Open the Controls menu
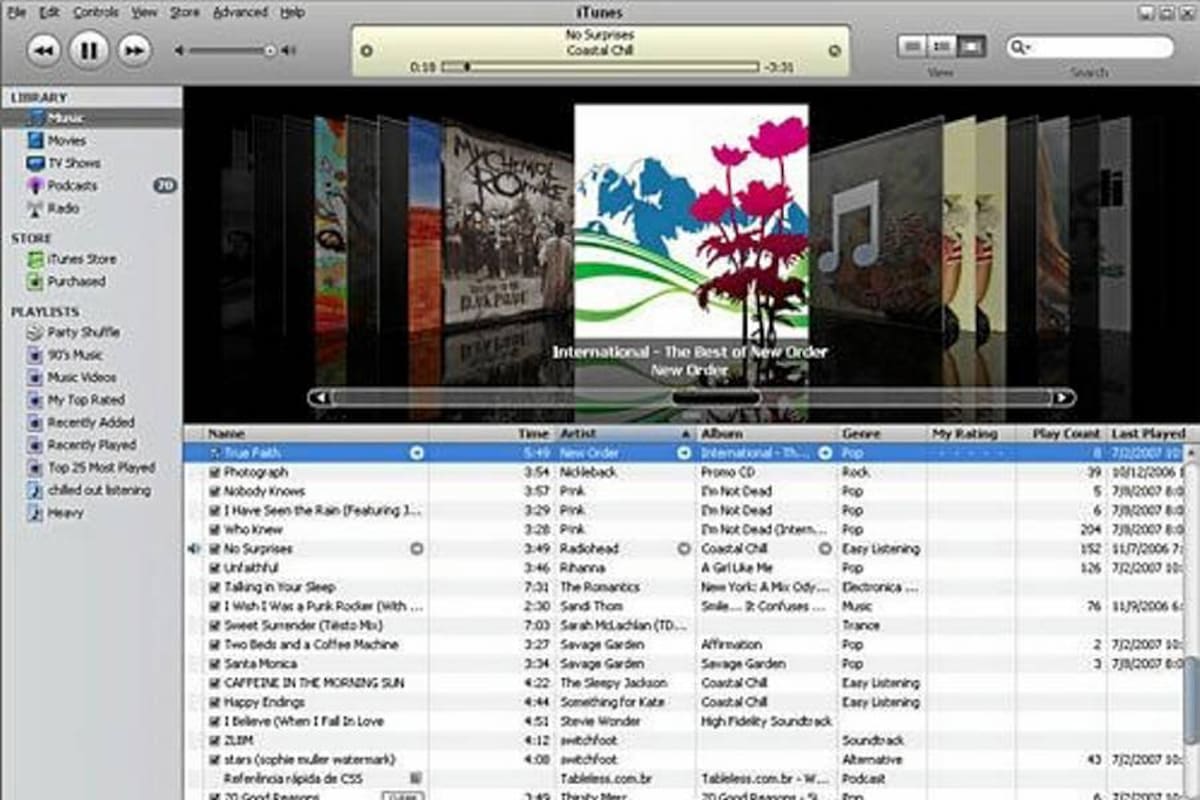The image size is (1200, 800). pos(96,12)
